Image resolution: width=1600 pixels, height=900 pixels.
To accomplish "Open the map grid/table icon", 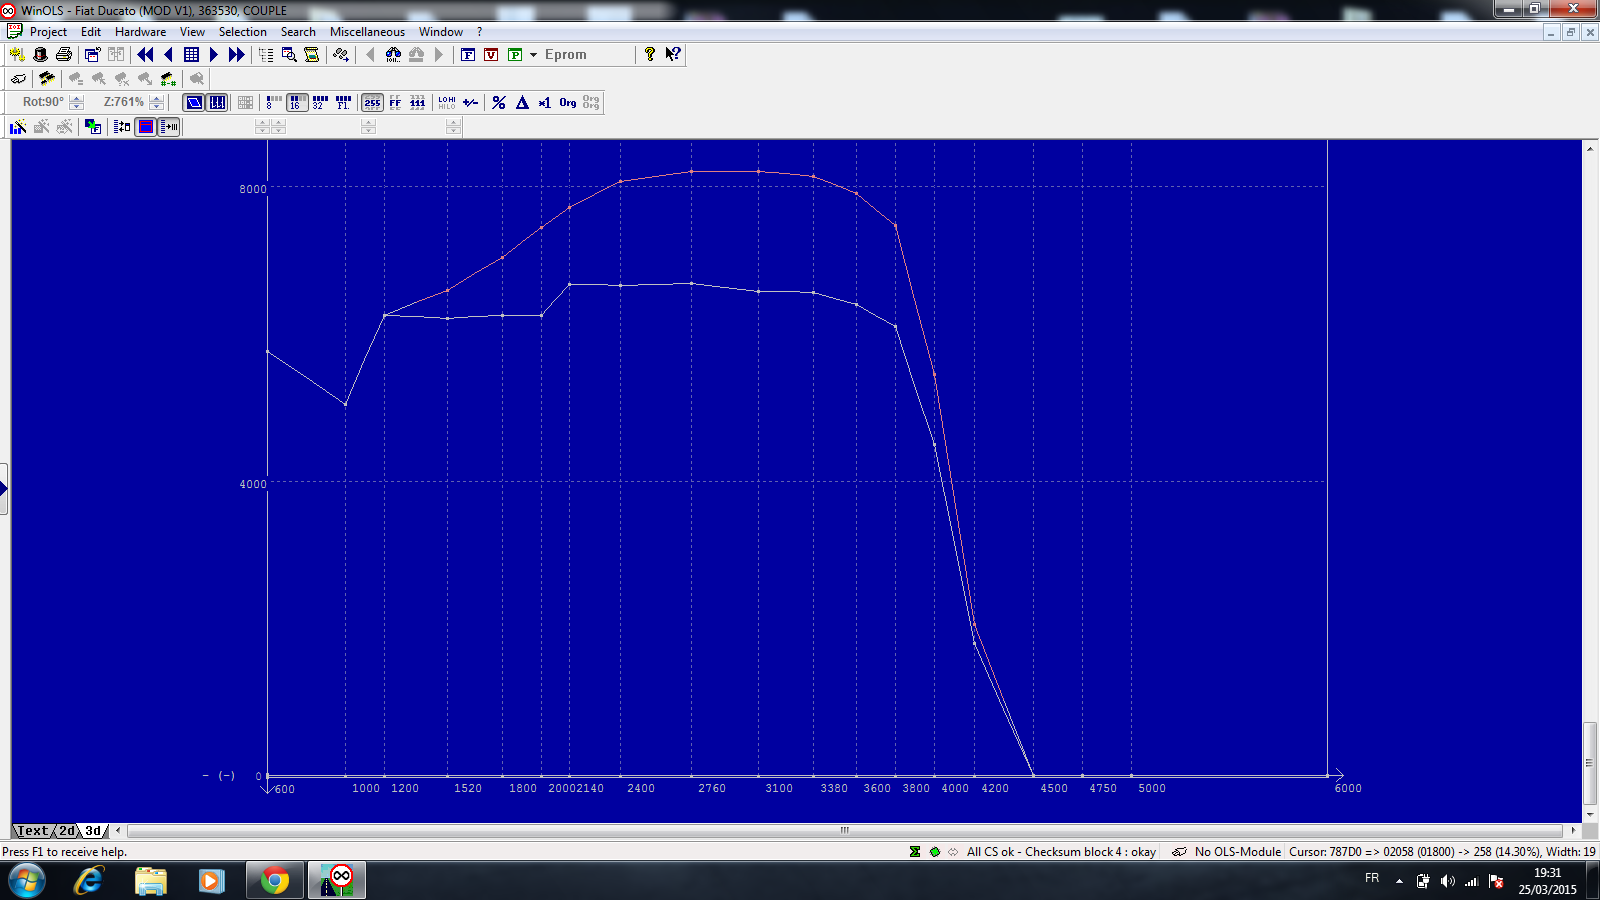I will pos(191,55).
